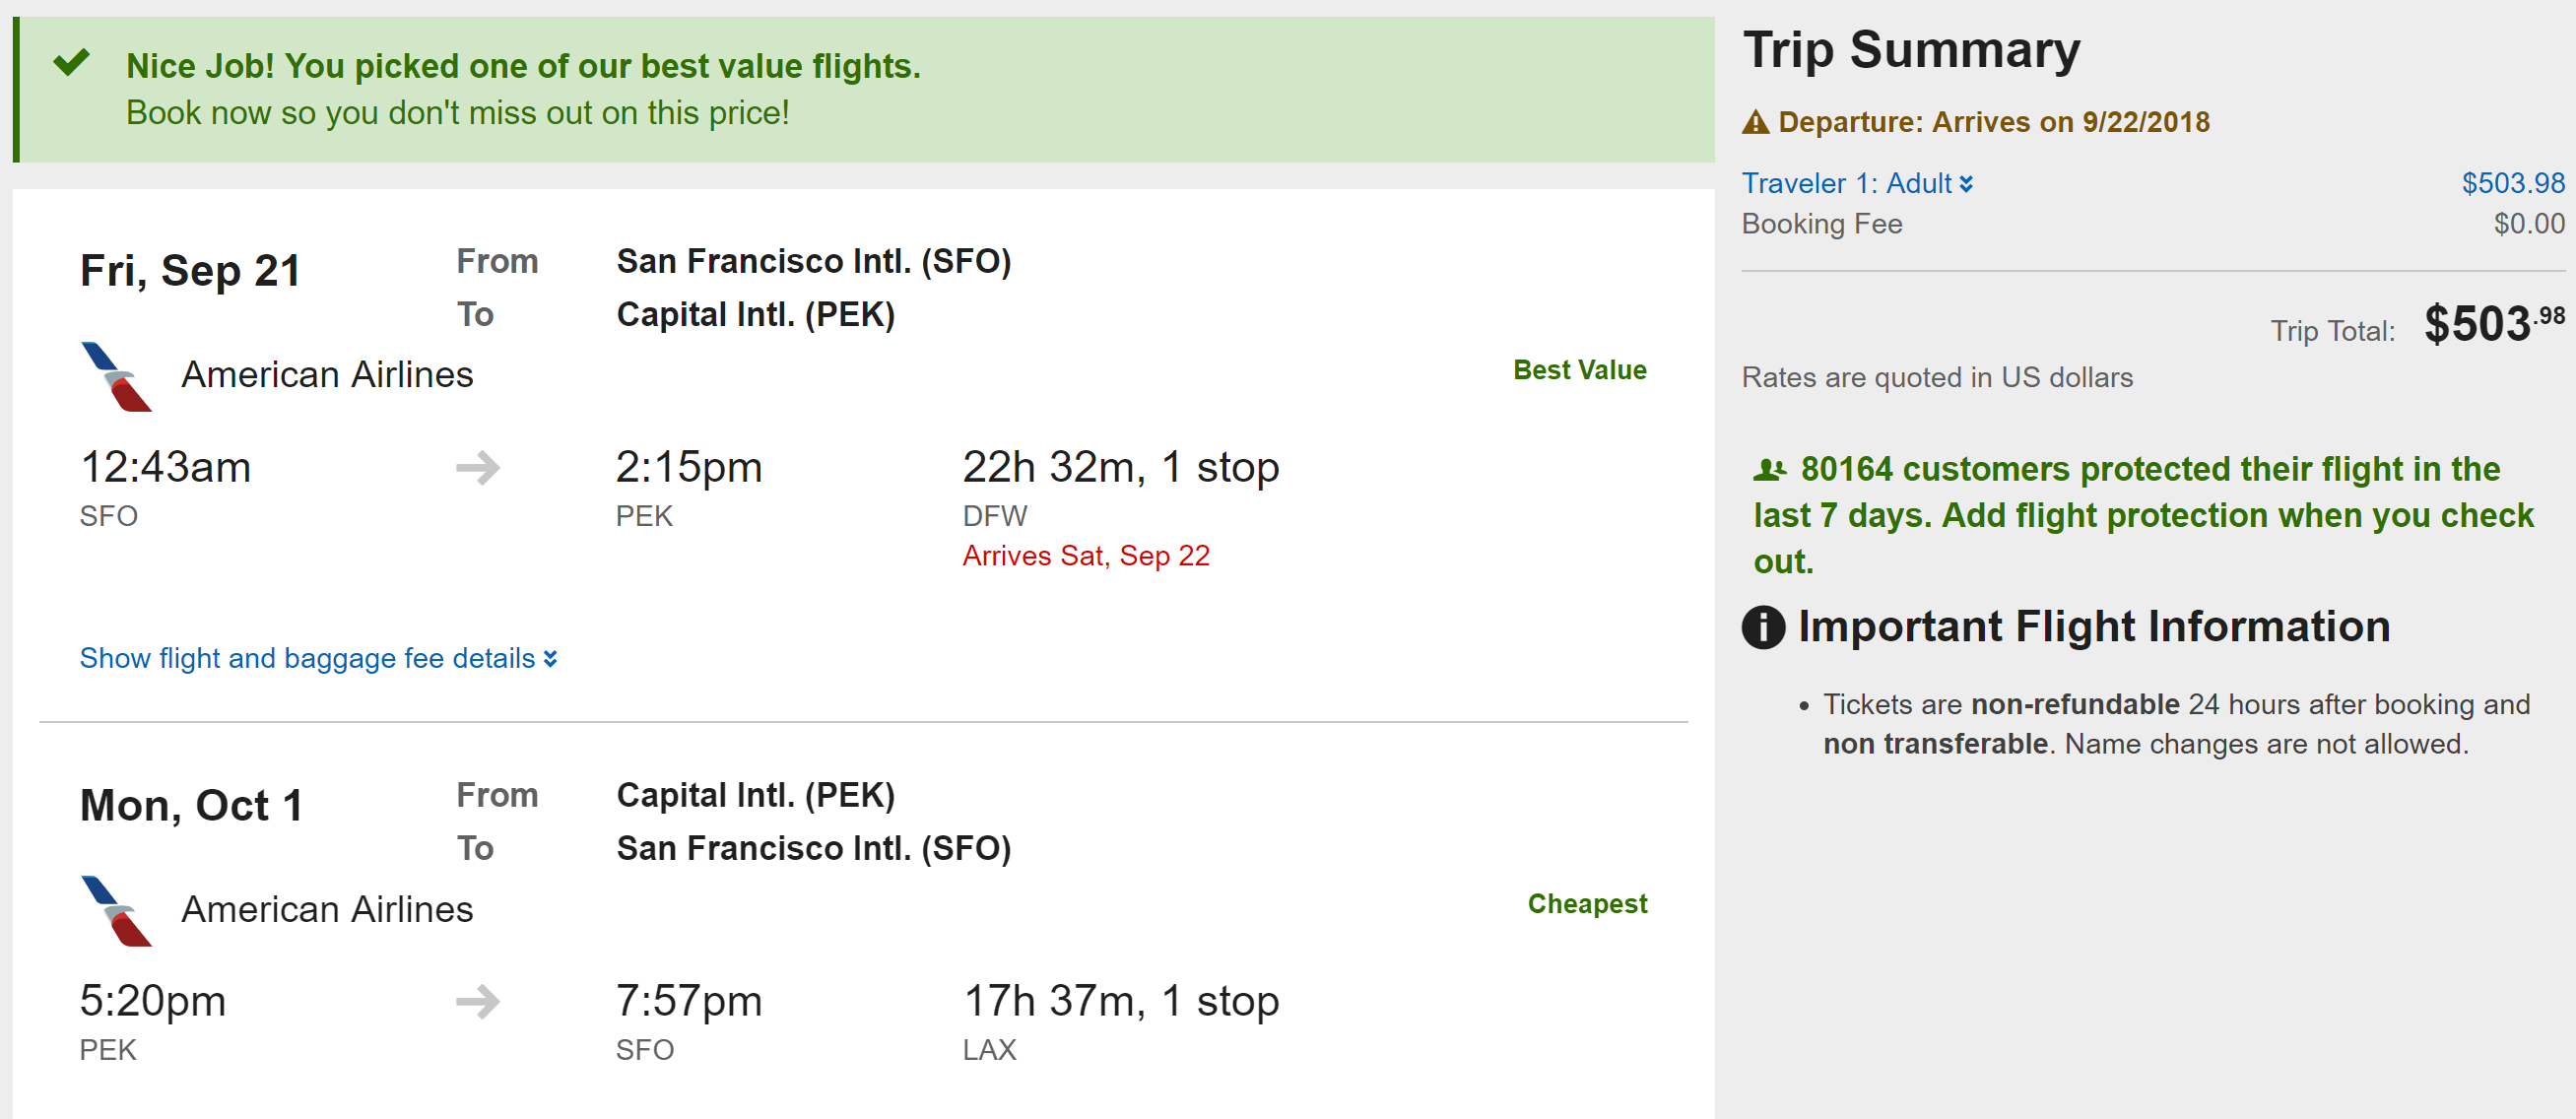
Task: Click the customers icon beside 80164 customers
Action: coord(1770,469)
